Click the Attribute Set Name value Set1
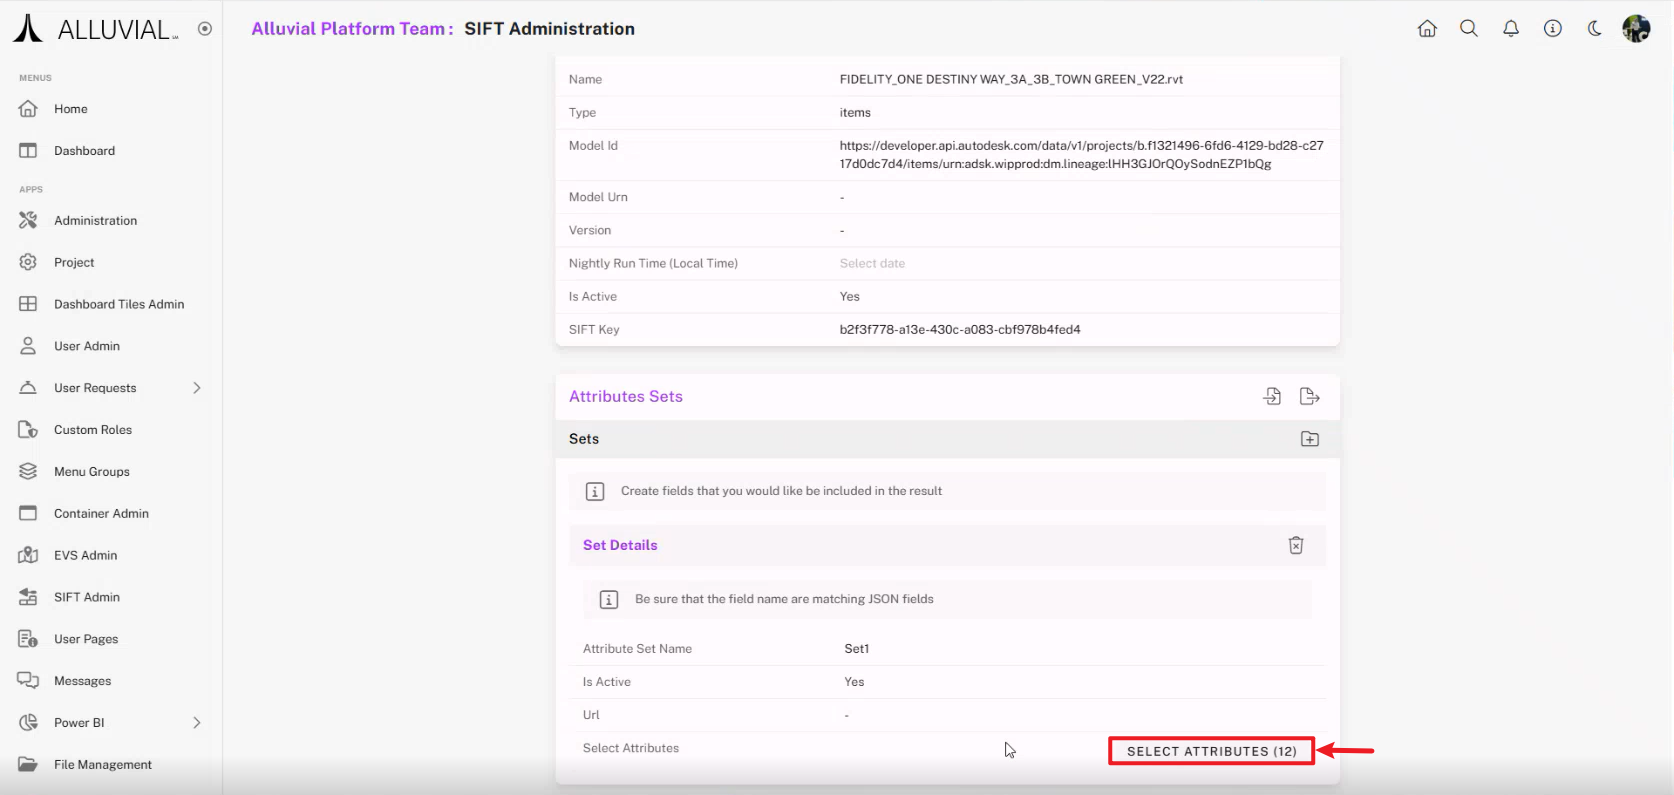The width and height of the screenshot is (1674, 795). [x=857, y=649]
